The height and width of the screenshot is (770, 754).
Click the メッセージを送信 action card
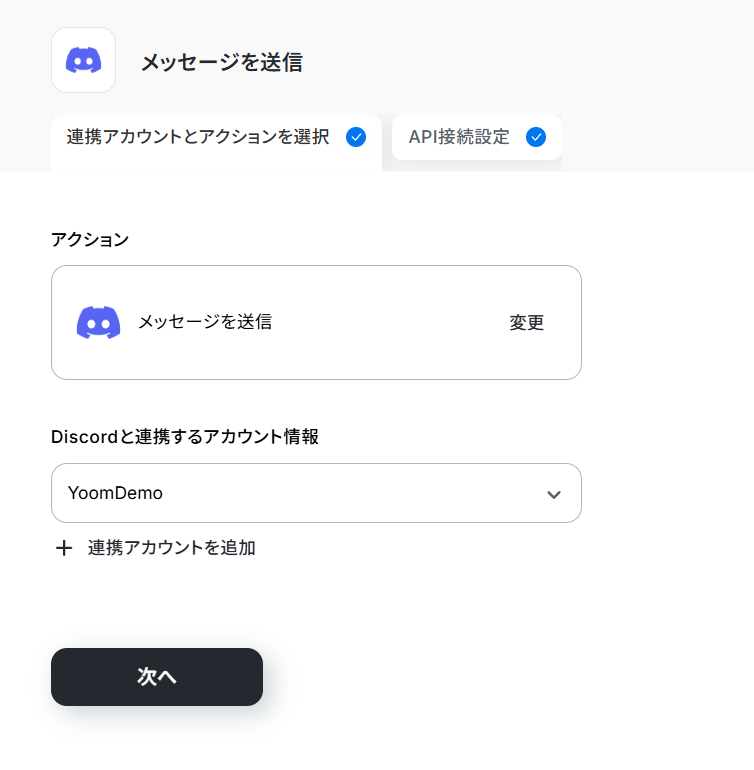[316, 323]
